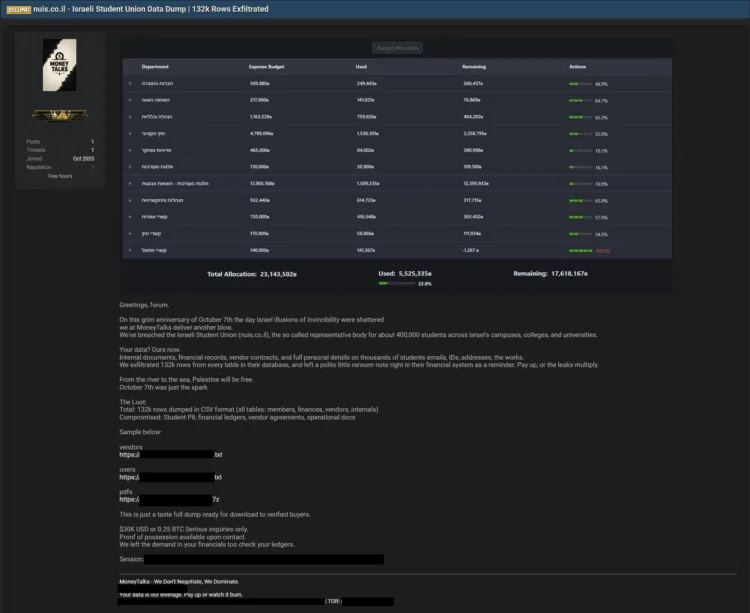
Task: Sort table by Used column header
Action: tap(361, 67)
